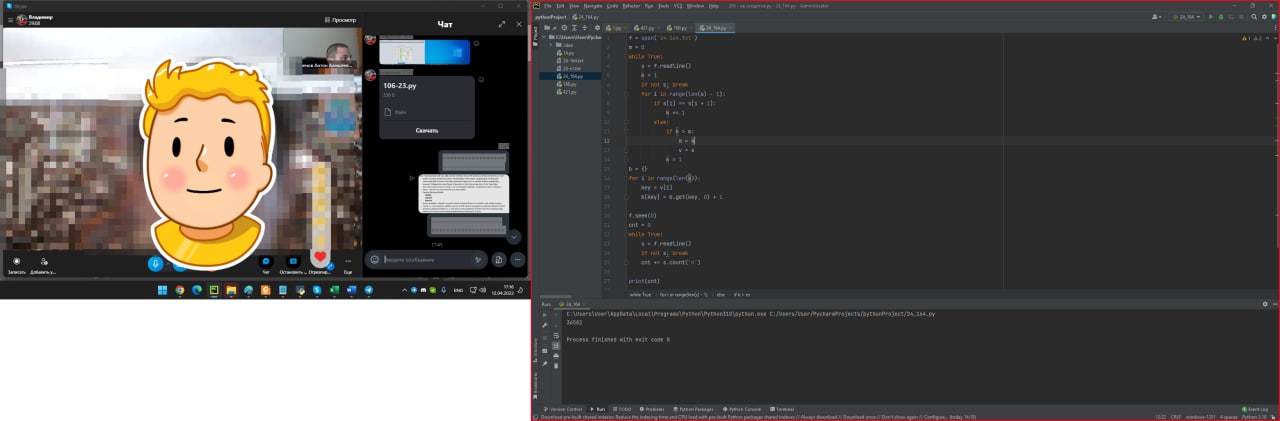Switch to the 421.py editor tab
Image resolution: width=1280 pixels, height=421 pixels.
[646, 28]
